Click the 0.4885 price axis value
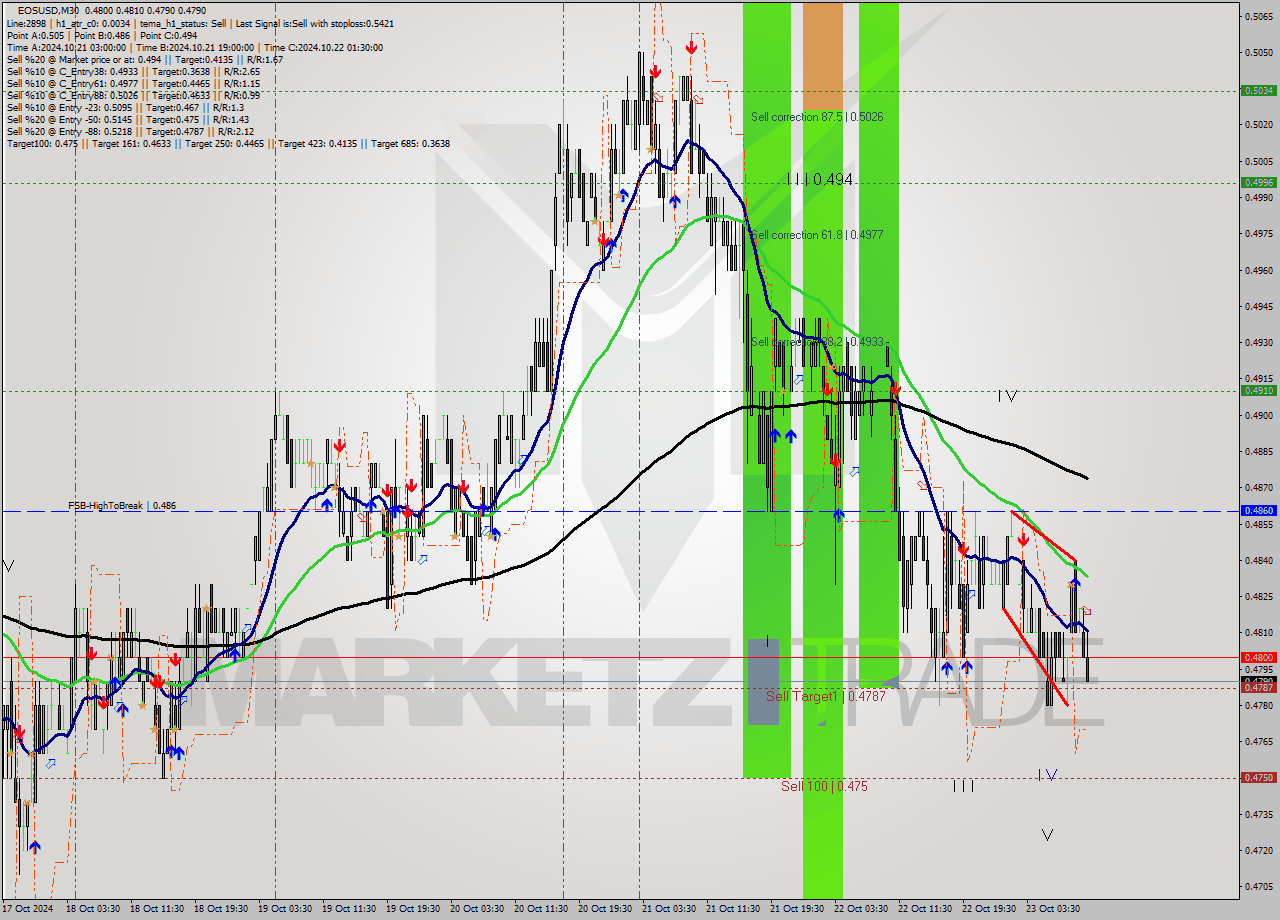This screenshot has width=1280, height=920. tap(1259, 451)
